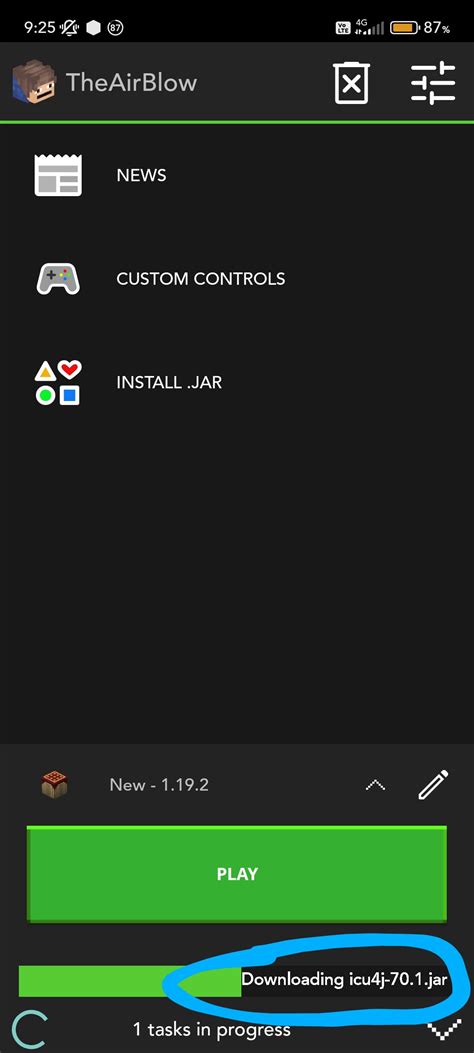This screenshot has height=1053, width=474.
Task: Expand task details with bottom chevron
Action: click(x=444, y=1029)
